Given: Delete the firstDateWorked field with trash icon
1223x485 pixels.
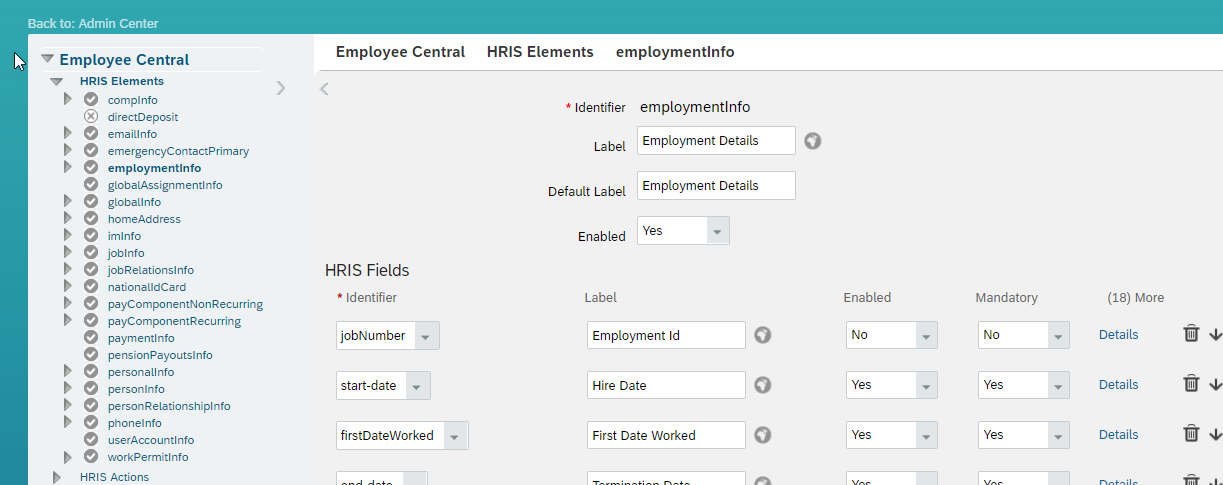Looking at the screenshot, I should pyautogui.click(x=1191, y=433).
